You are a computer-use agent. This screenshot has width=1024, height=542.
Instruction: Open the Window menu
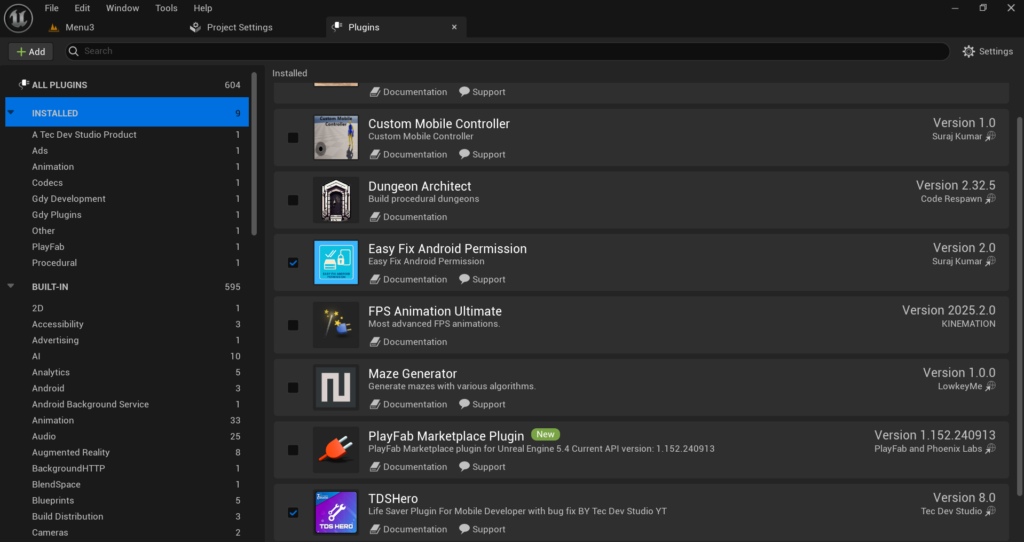(x=123, y=8)
